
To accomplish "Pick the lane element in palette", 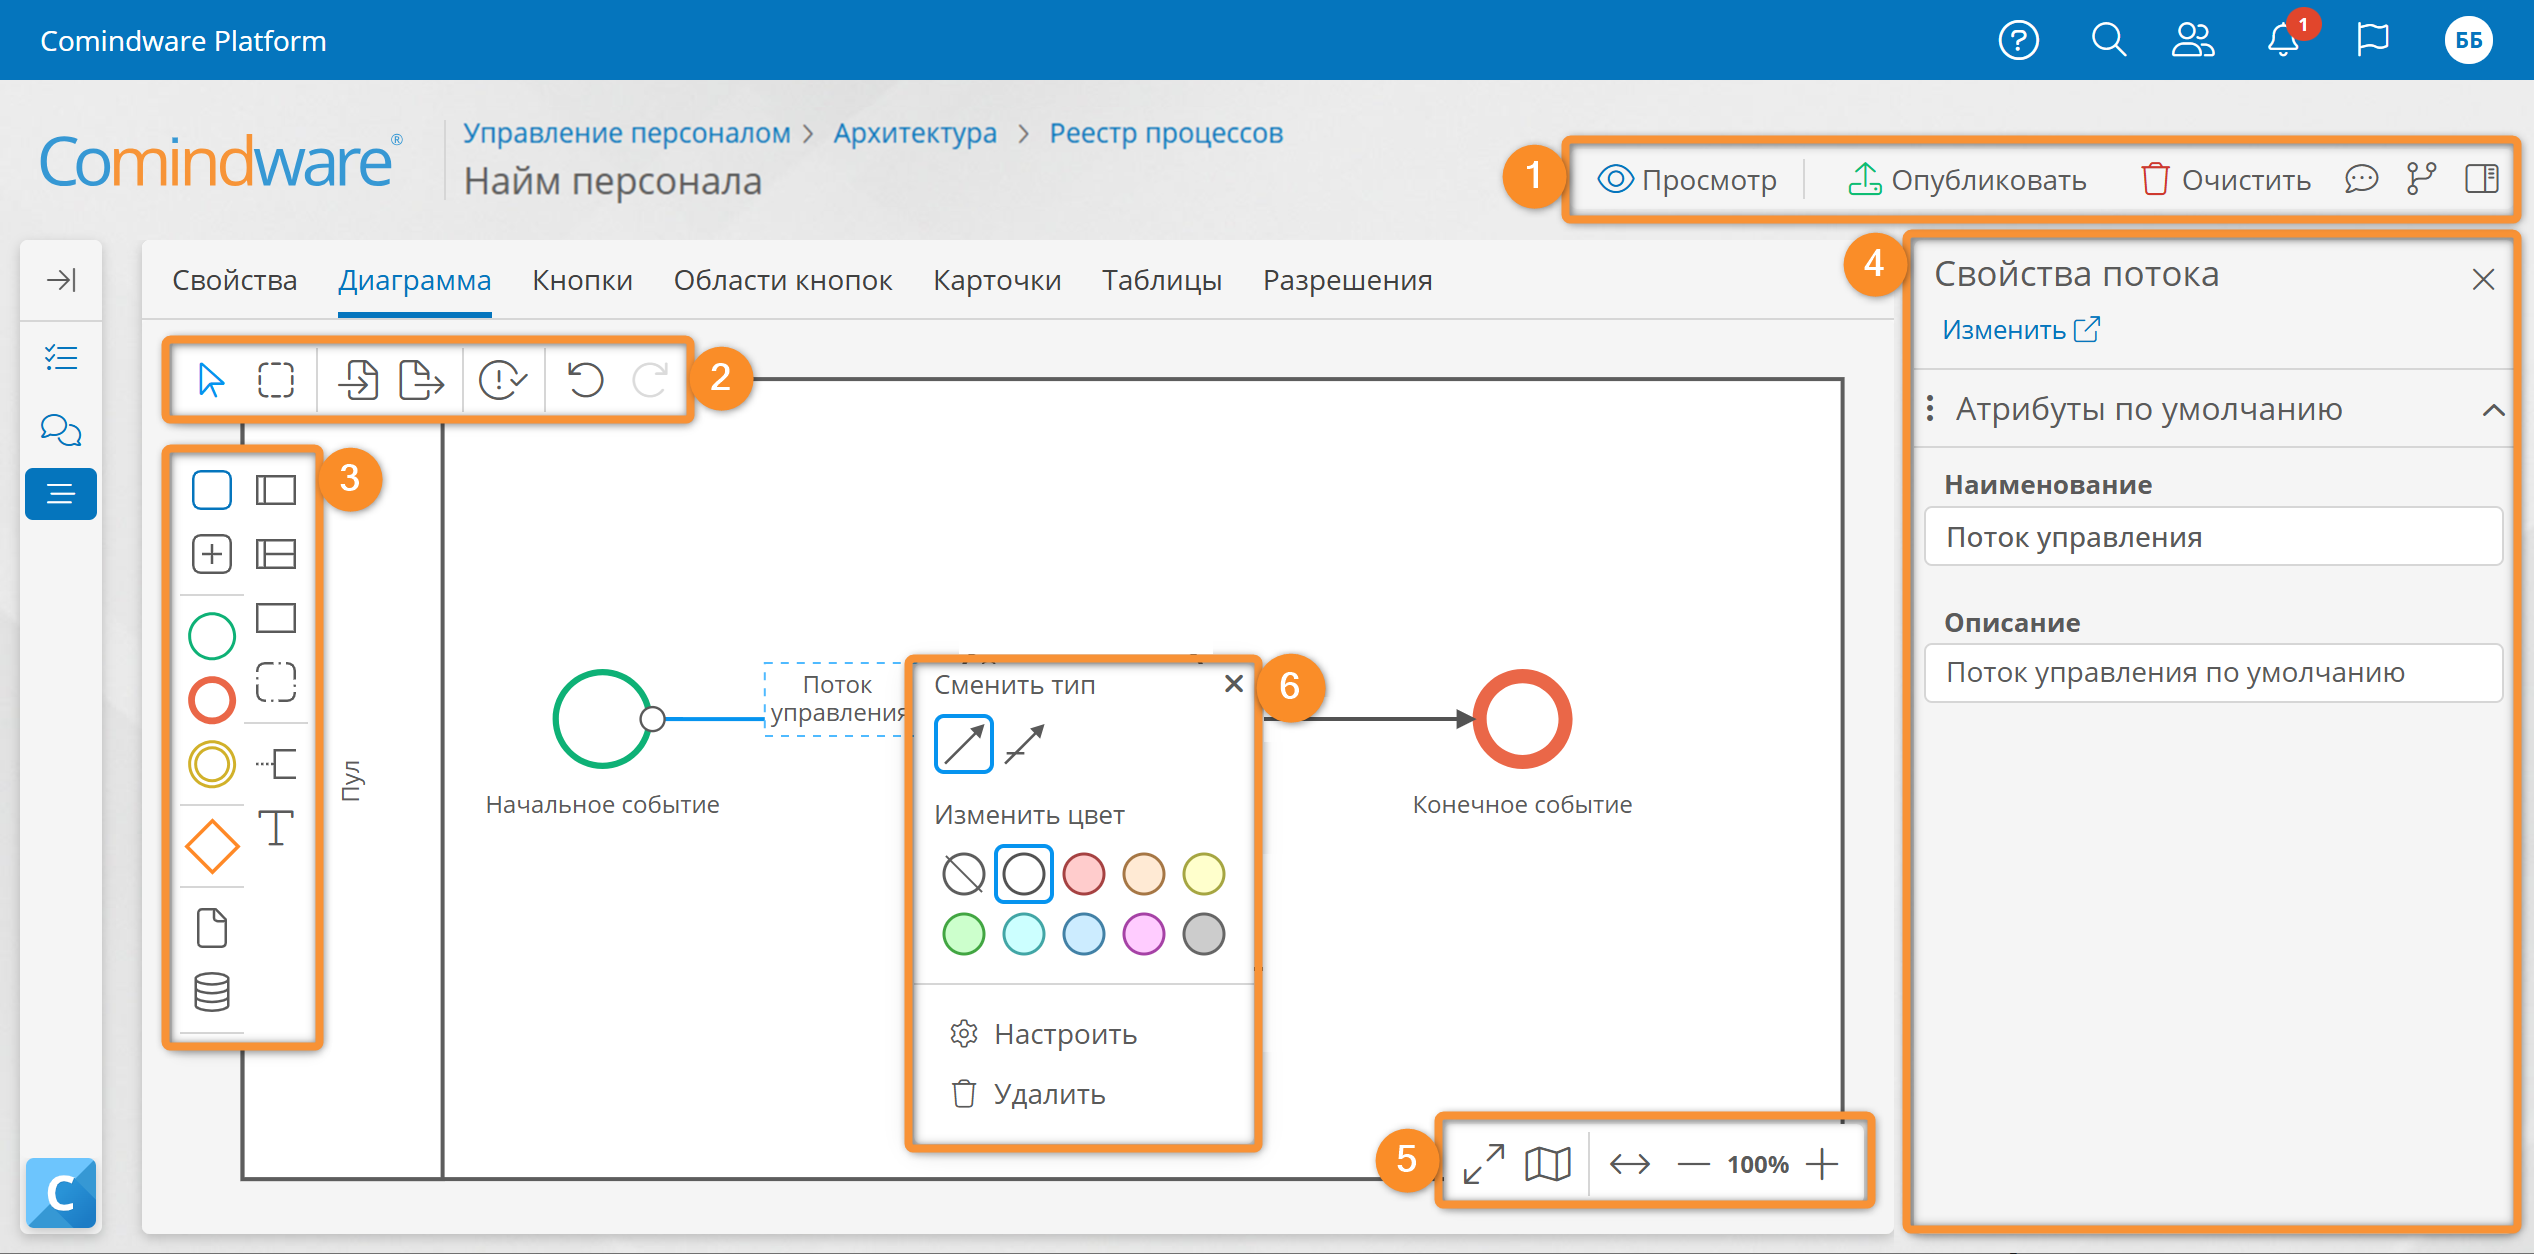I will coord(276,554).
